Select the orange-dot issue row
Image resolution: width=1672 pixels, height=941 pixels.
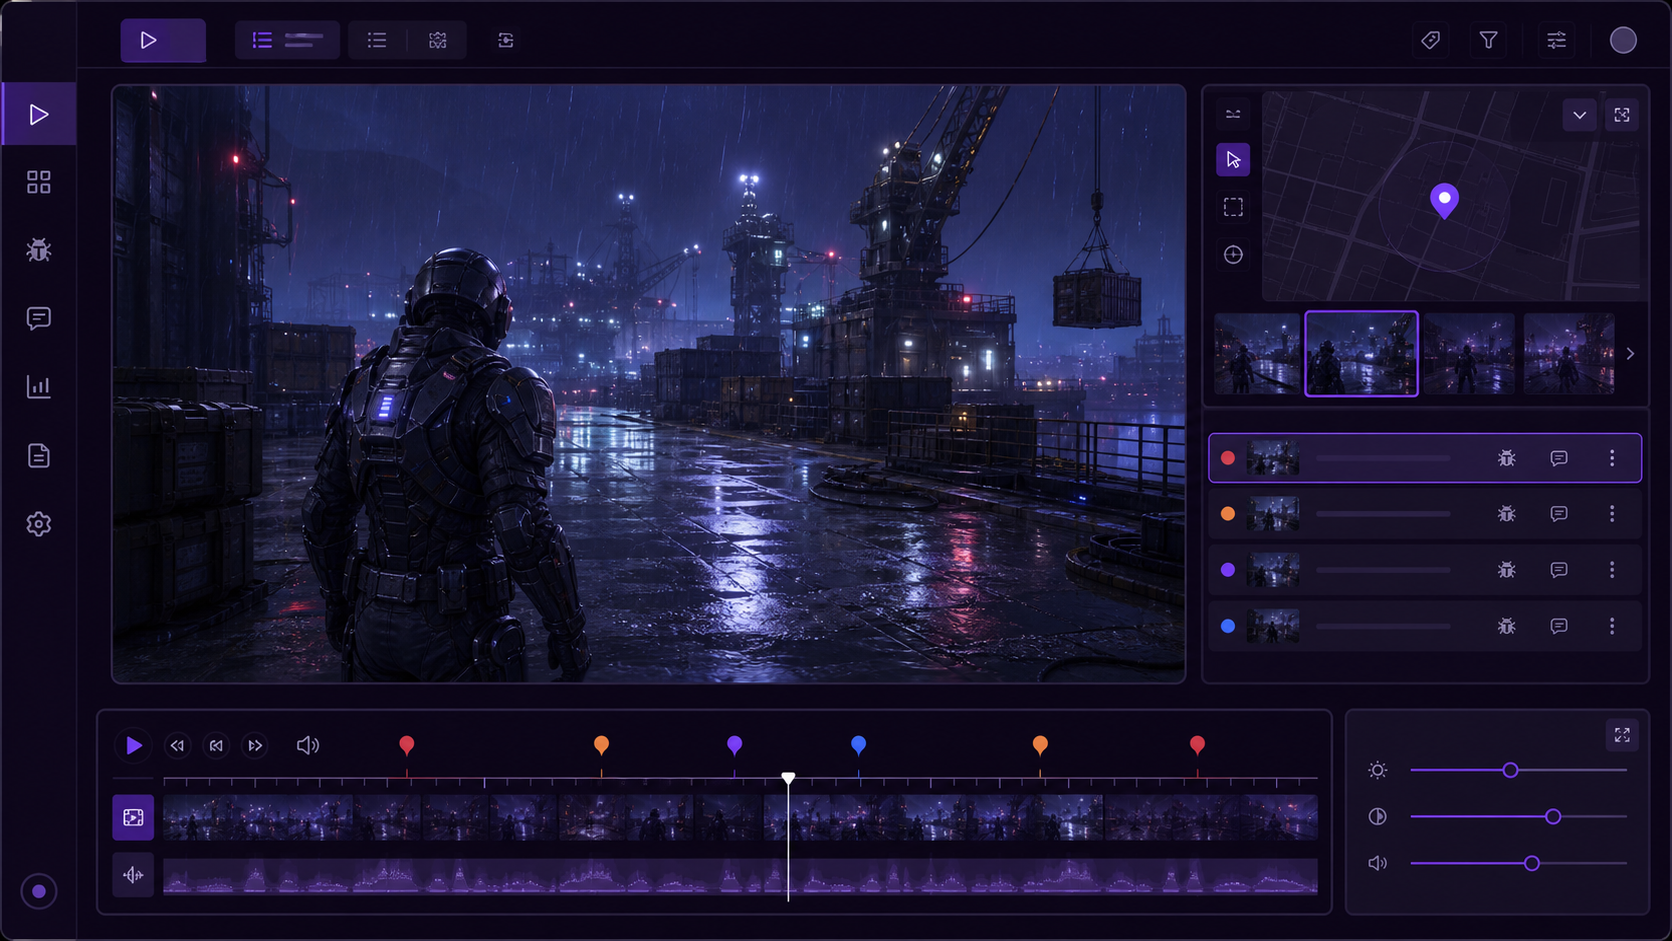coord(1425,514)
